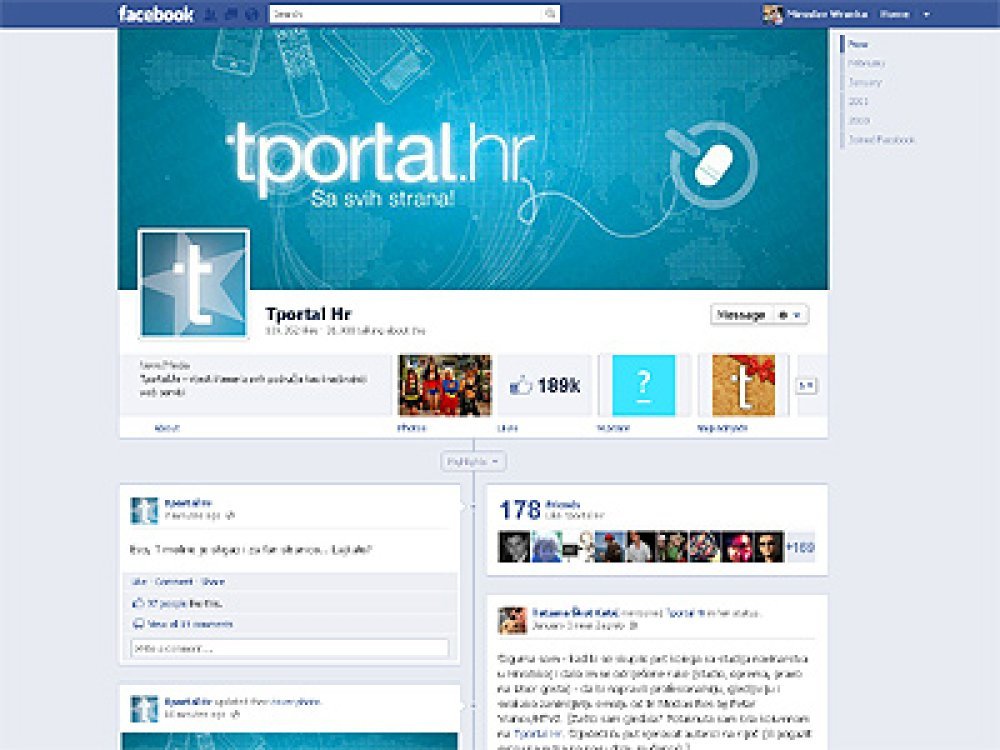Click the Message button
The width and height of the screenshot is (1000, 750).
(741, 315)
